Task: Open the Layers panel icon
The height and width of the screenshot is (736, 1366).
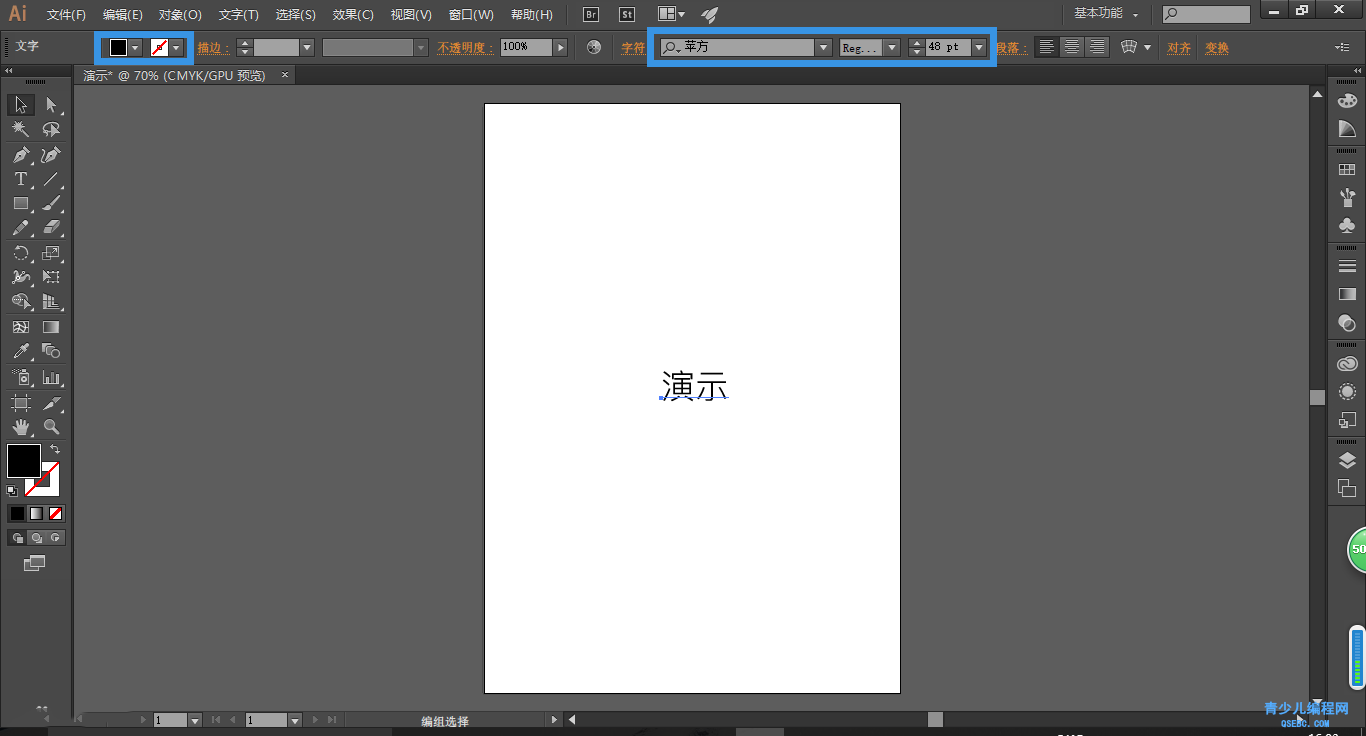Action: (1347, 461)
